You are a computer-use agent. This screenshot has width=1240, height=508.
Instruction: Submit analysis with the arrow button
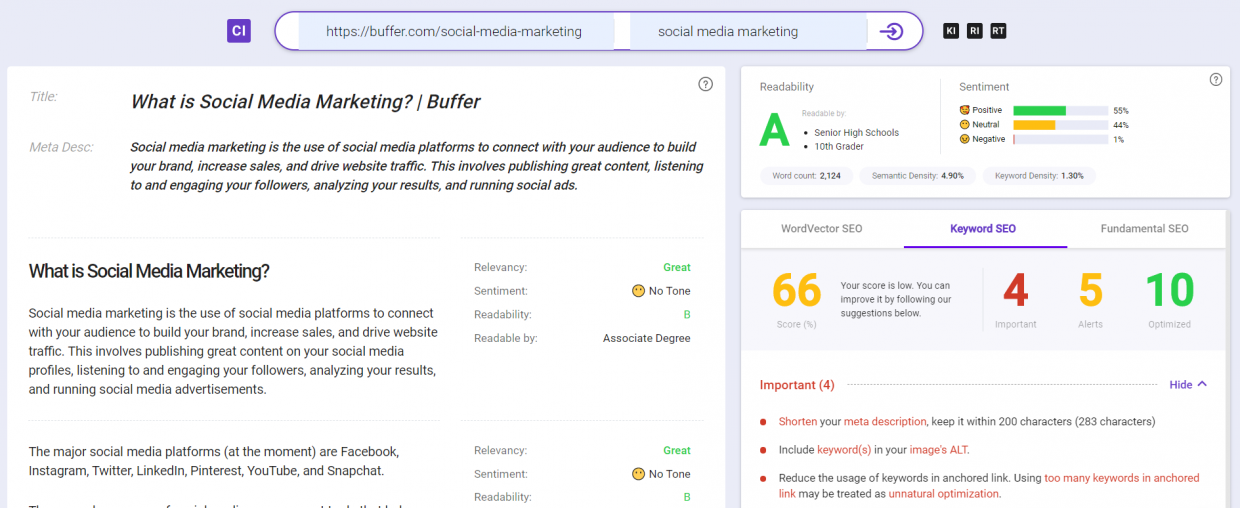click(x=891, y=31)
